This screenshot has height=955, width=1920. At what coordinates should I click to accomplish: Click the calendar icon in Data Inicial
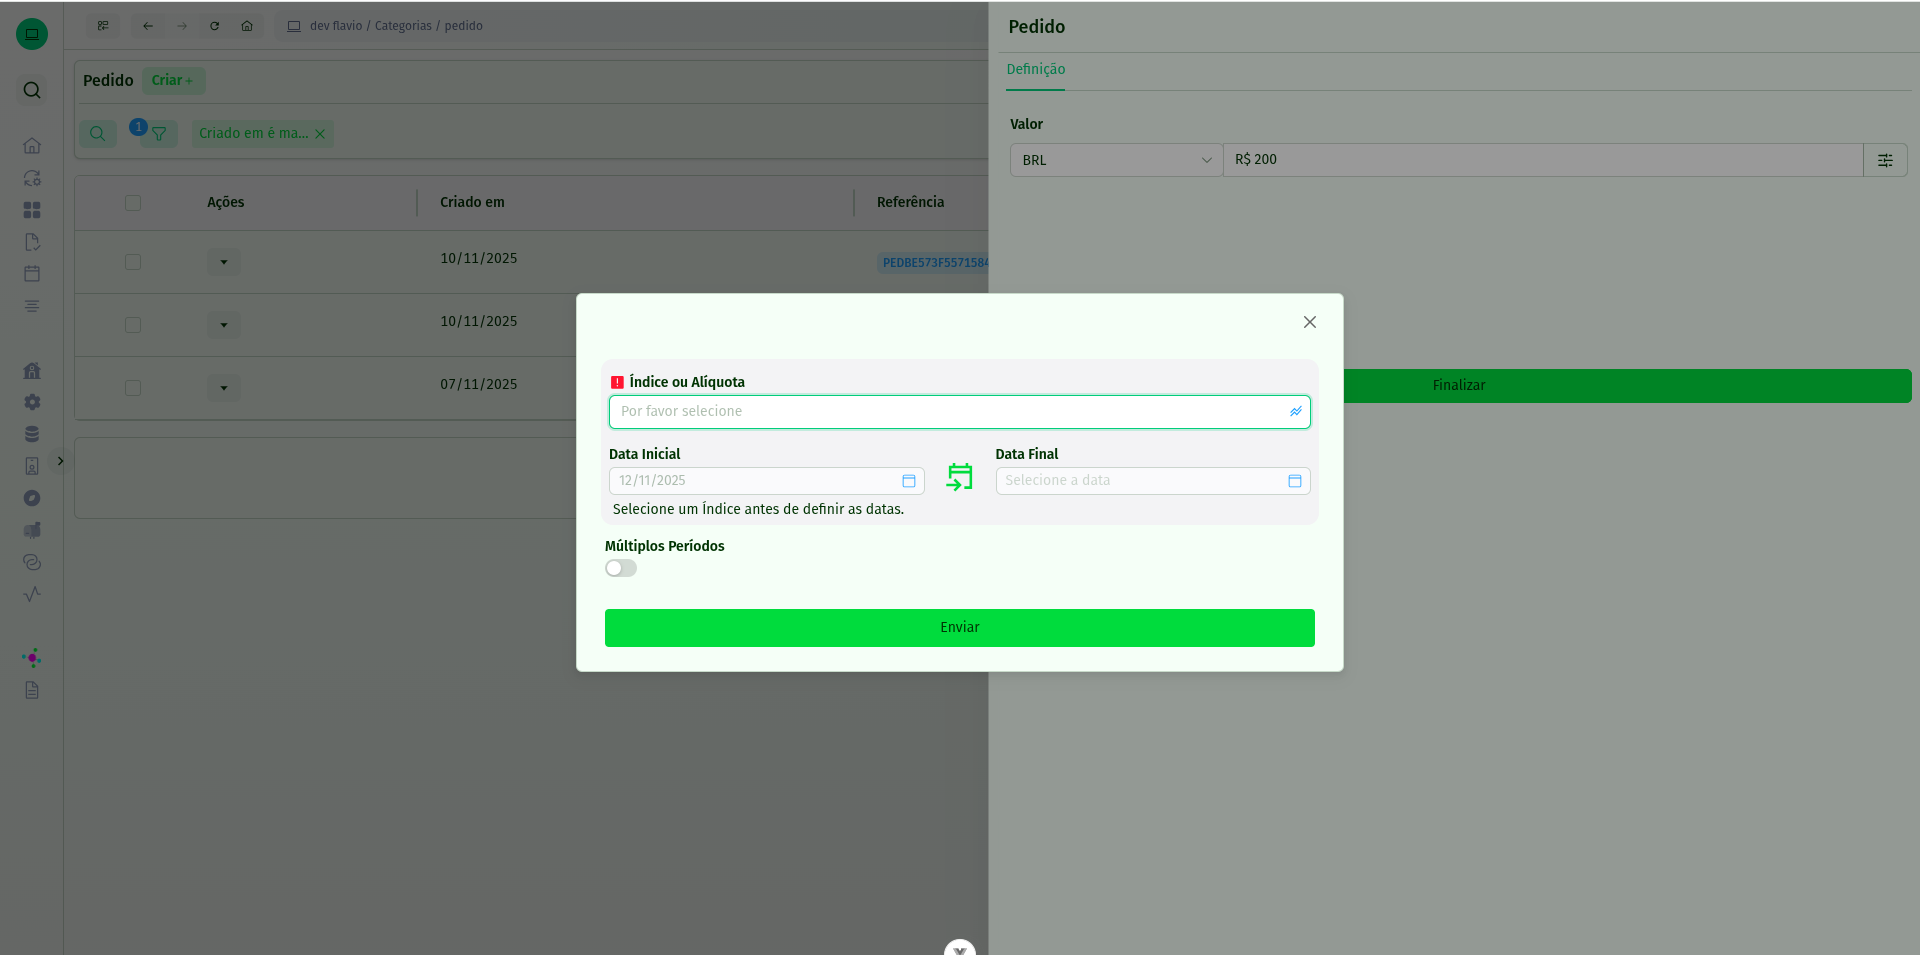pos(908,481)
